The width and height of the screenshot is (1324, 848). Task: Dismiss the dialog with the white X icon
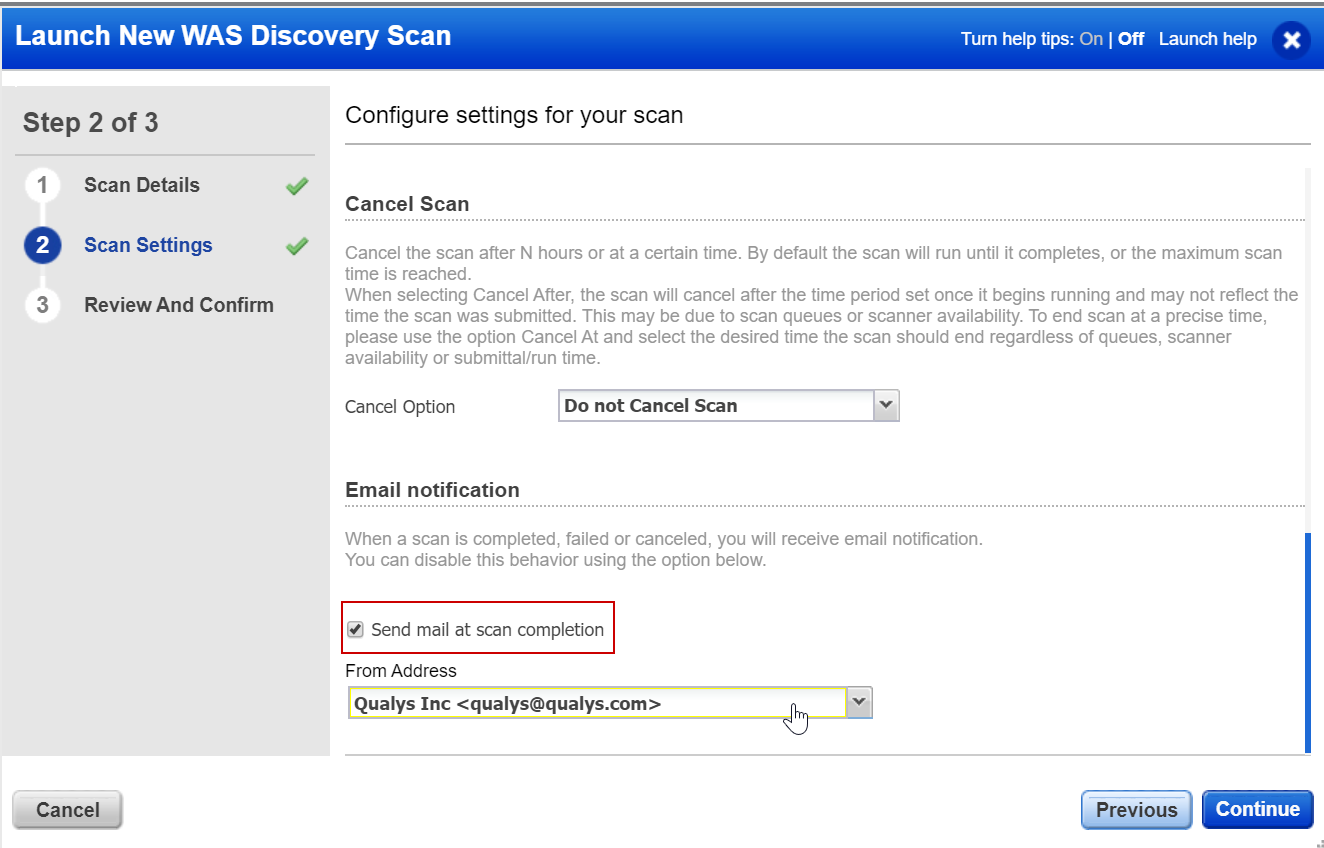pyautogui.click(x=1291, y=40)
